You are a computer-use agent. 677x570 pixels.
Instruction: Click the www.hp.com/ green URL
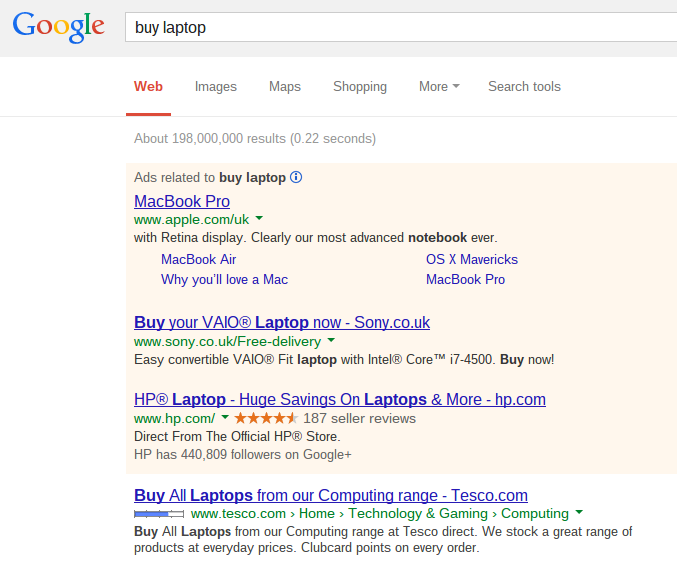174,418
